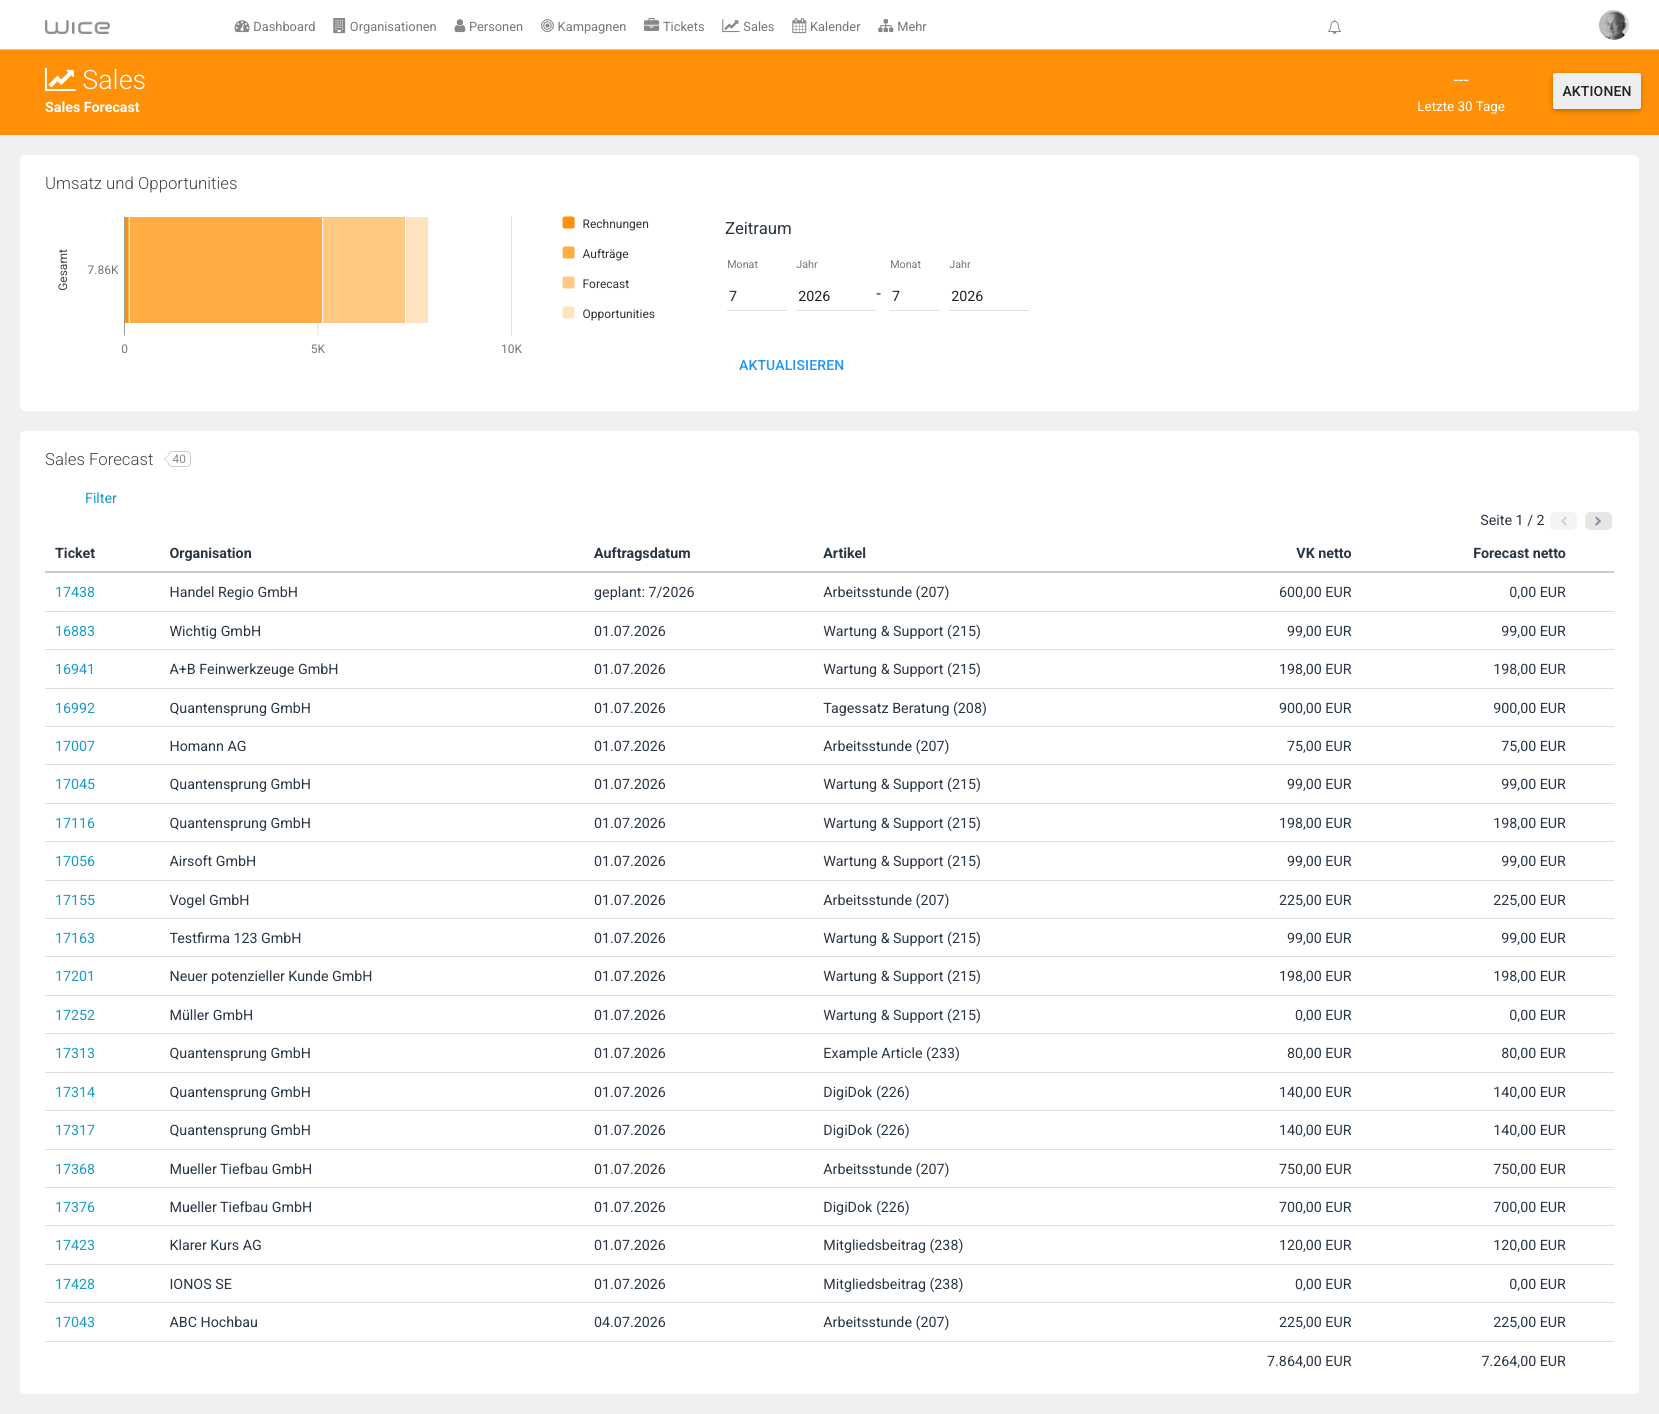Open Dashboard from the top navigation
This screenshot has width=1659, height=1414.
coord(275,27)
